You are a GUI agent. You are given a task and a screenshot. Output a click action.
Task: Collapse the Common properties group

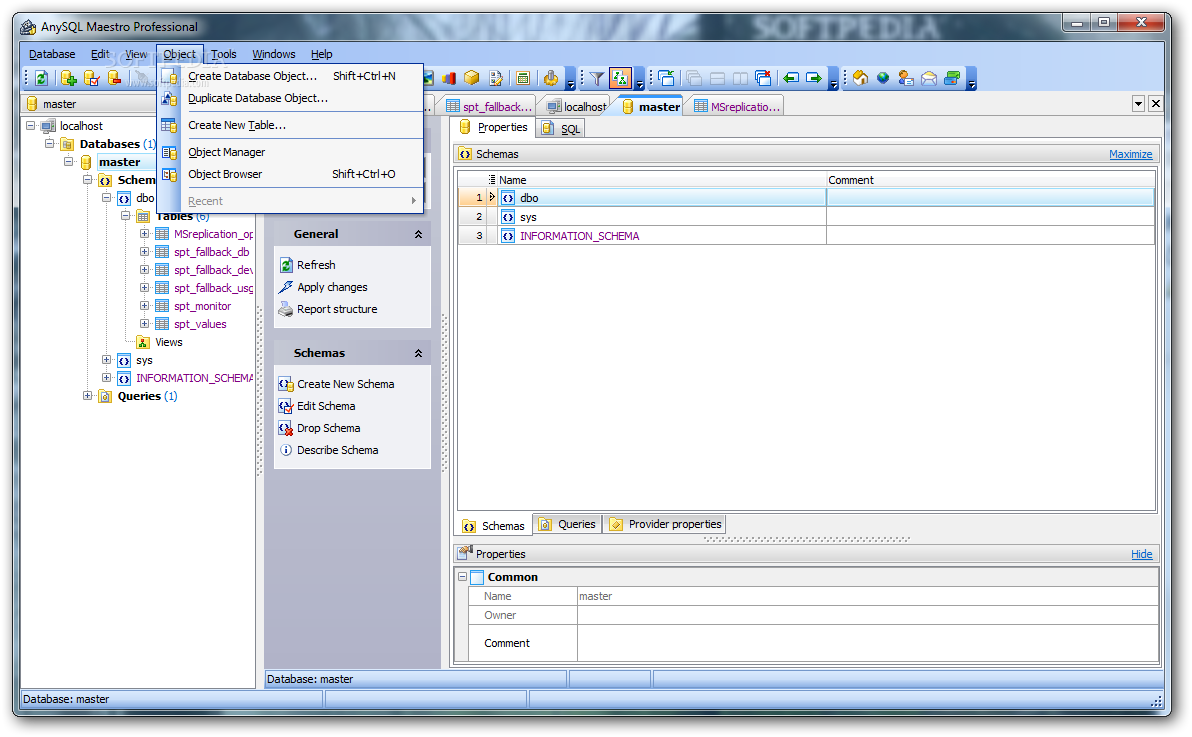pyautogui.click(x=462, y=577)
